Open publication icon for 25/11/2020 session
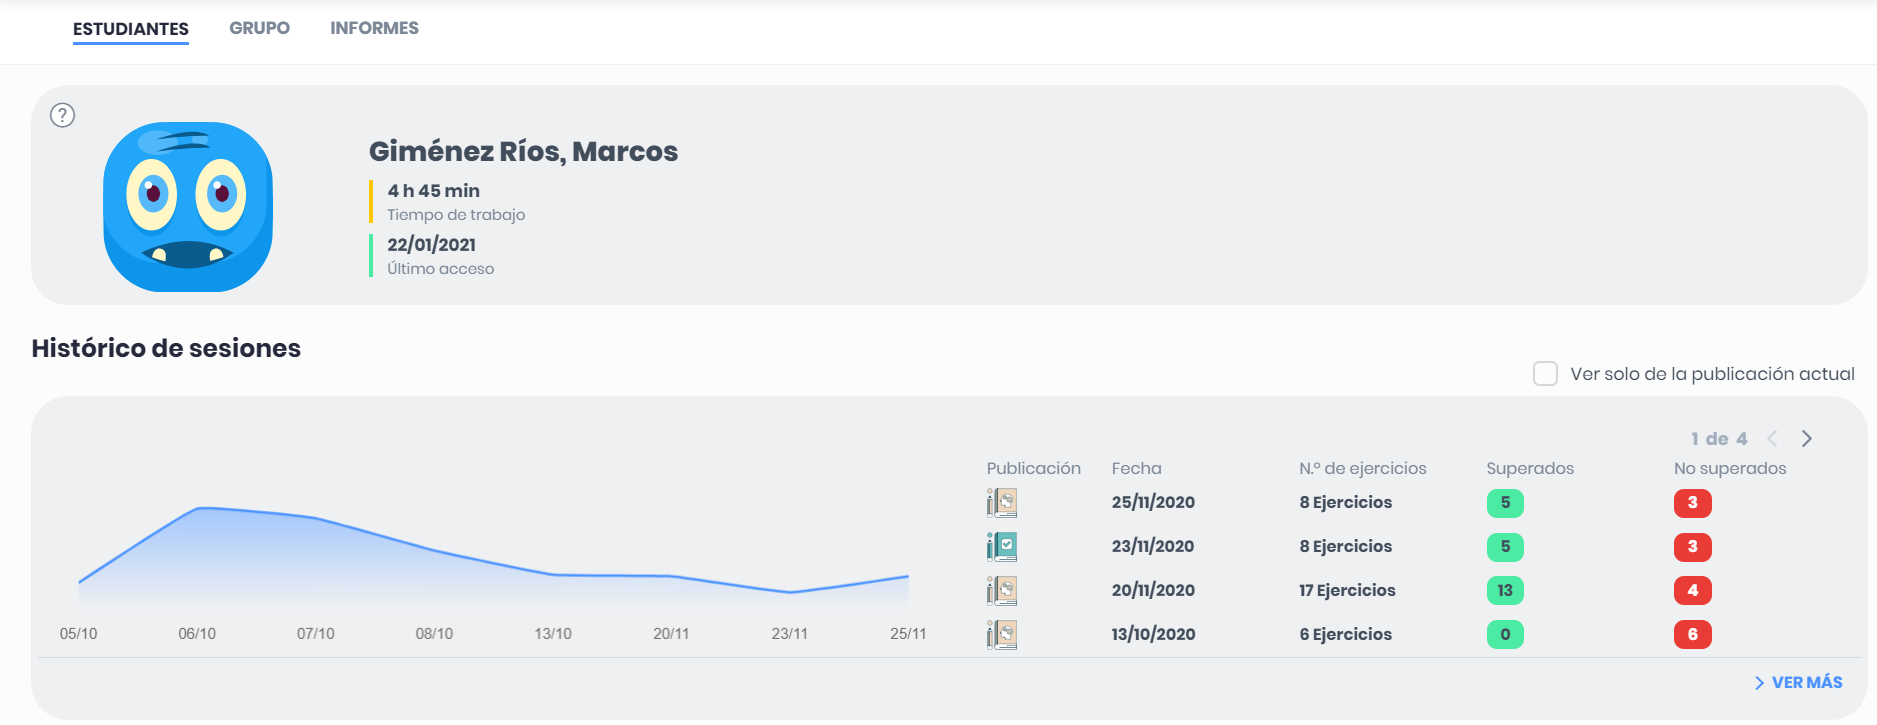Viewport: 1877px width, 725px height. point(1001,502)
